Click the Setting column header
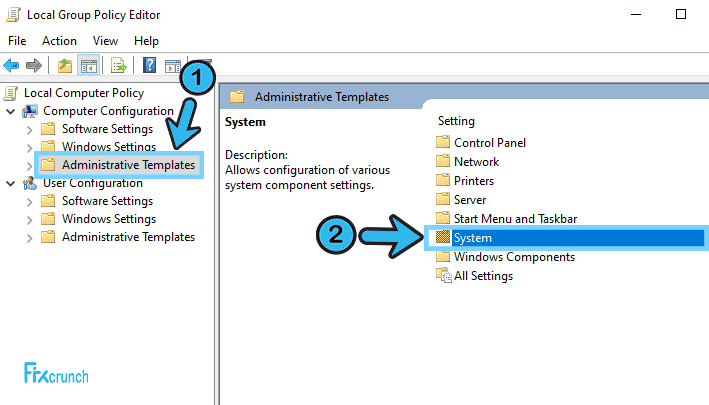The image size is (709, 405). point(456,121)
